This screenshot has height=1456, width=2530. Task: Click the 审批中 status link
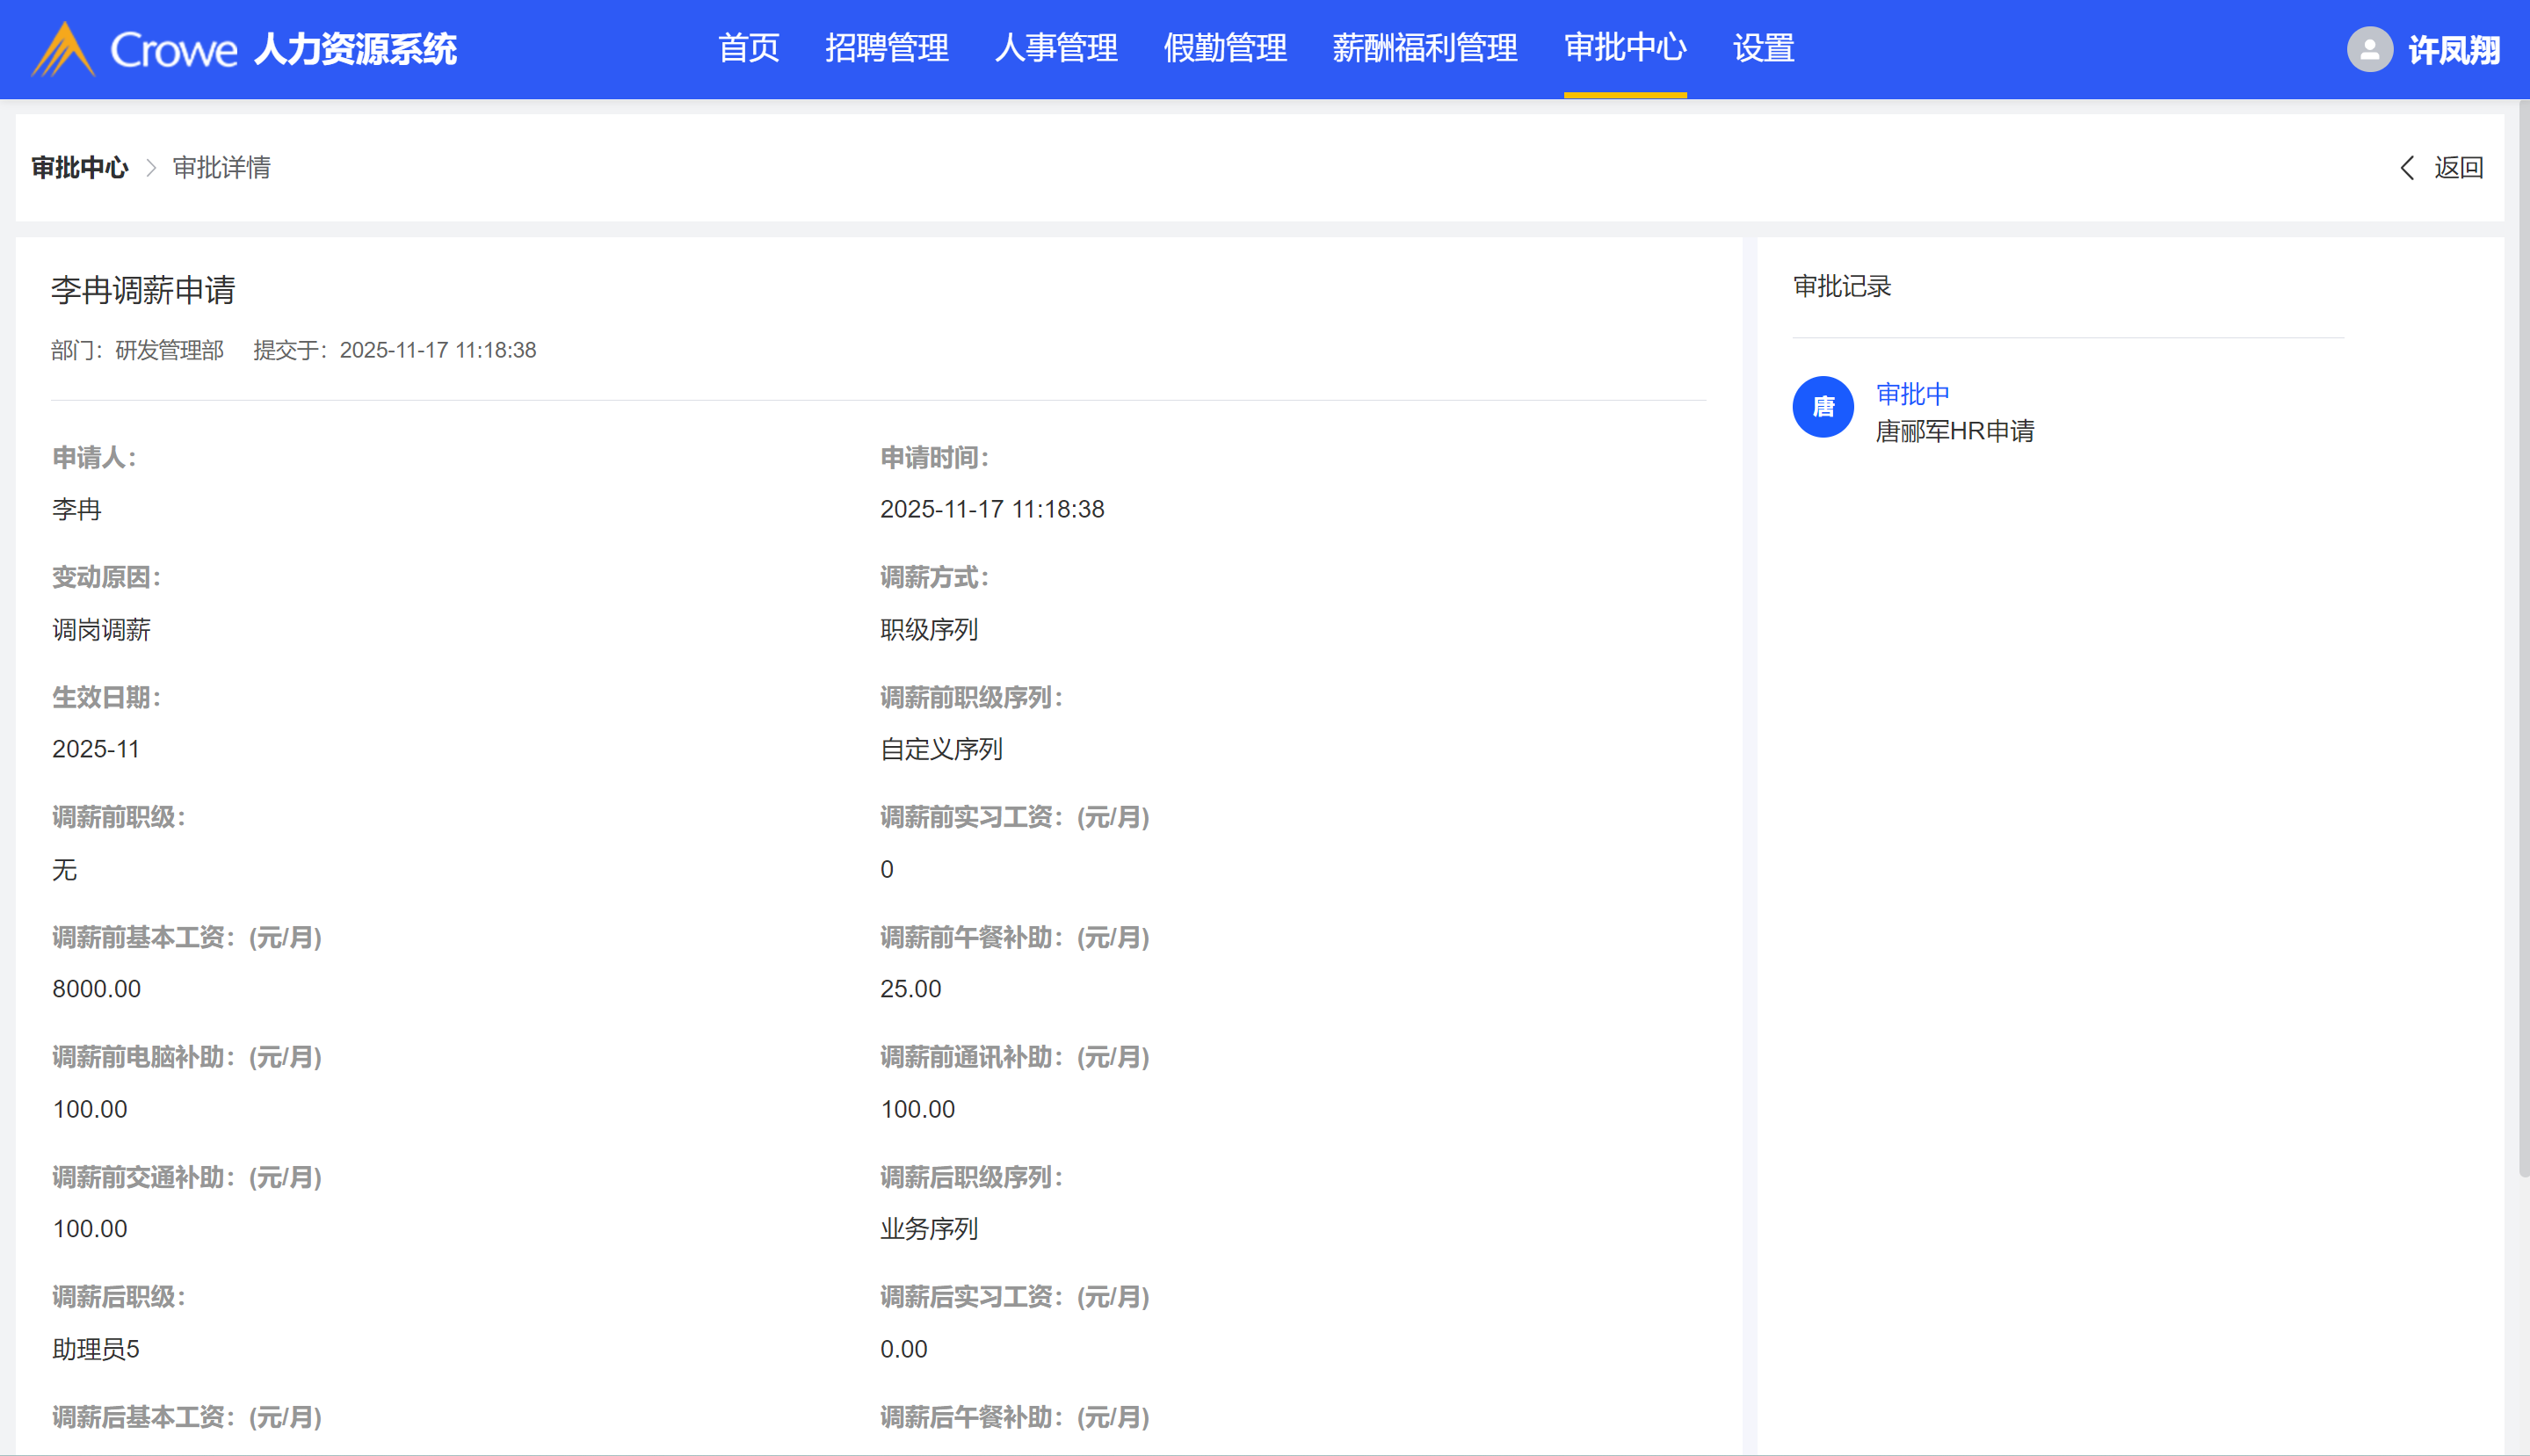[1912, 394]
